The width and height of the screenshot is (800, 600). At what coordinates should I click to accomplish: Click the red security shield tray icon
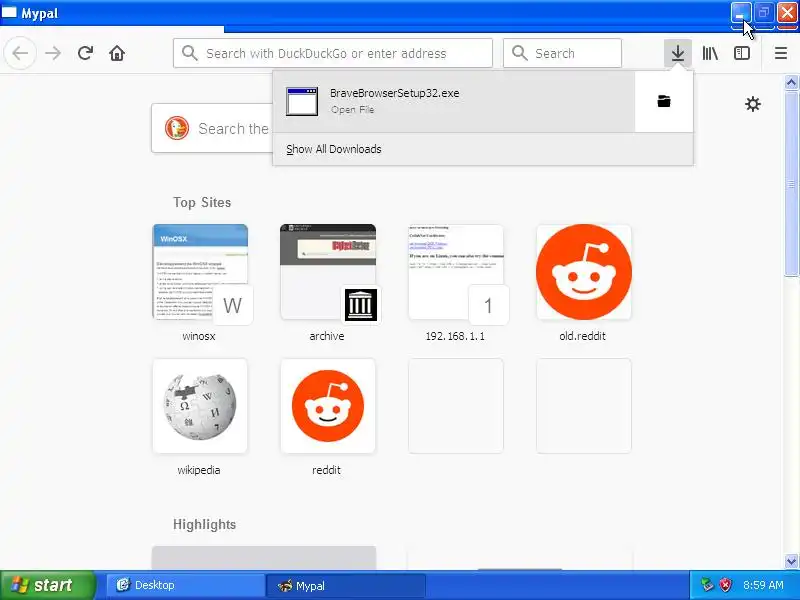click(724, 585)
